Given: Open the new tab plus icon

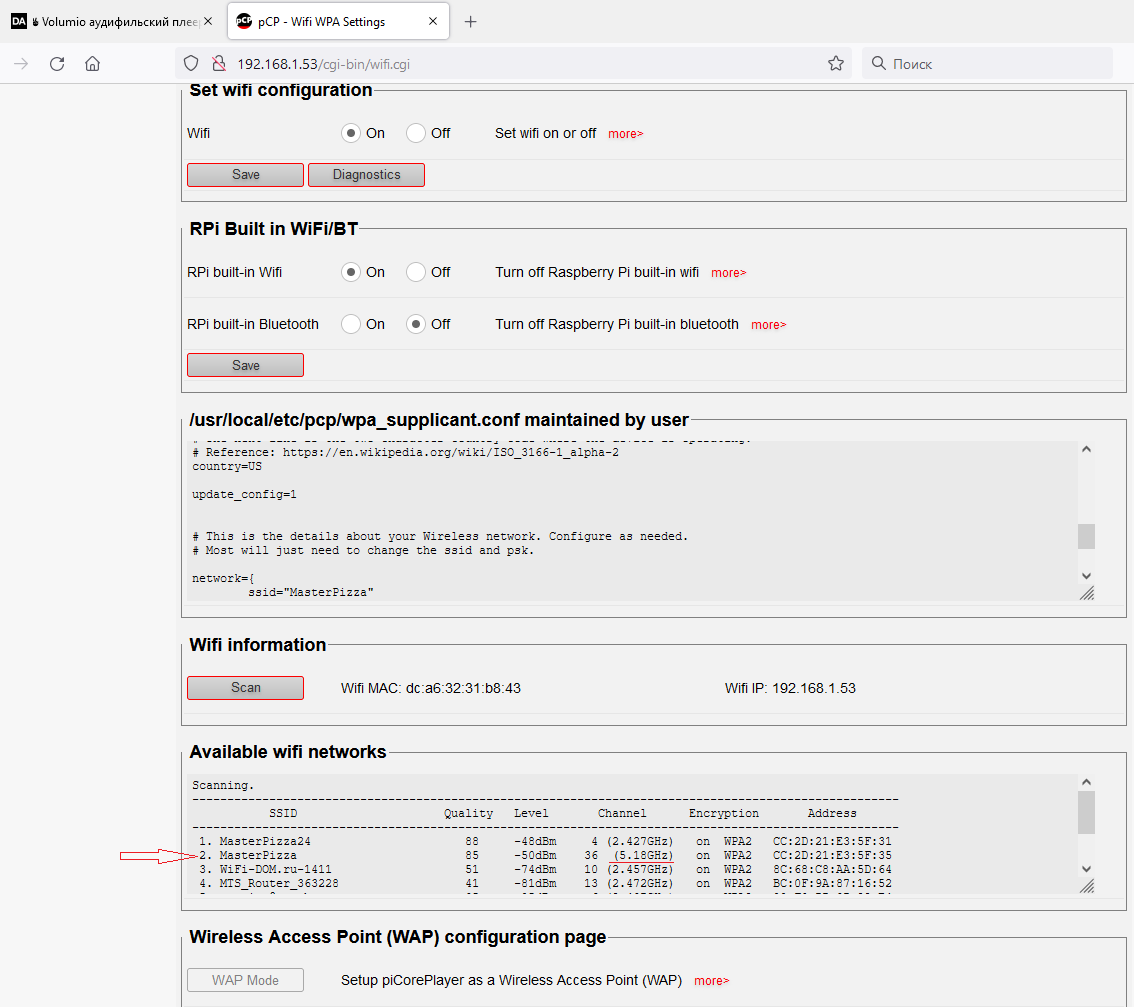Looking at the screenshot, I should [471, 21].
